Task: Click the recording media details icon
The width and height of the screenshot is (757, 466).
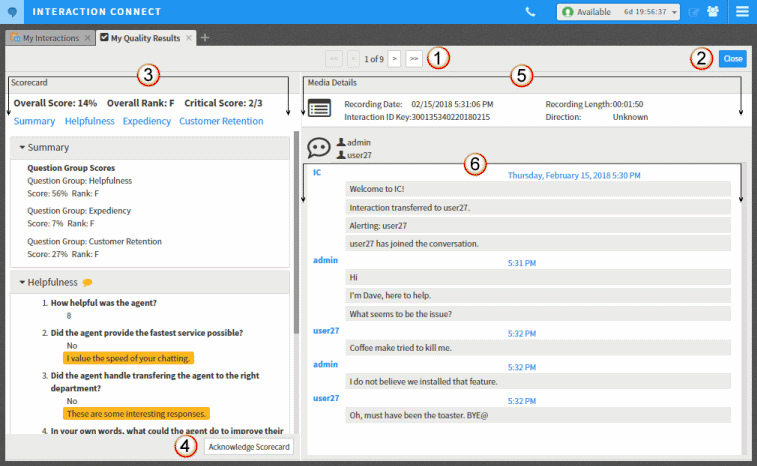Action: [319, 109]
